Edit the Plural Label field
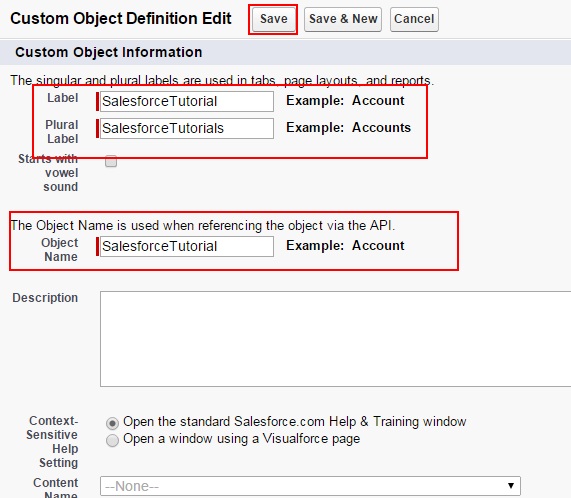Image resolution: width=571 pixels, height=498 pixels. click(x=187, y=128)
